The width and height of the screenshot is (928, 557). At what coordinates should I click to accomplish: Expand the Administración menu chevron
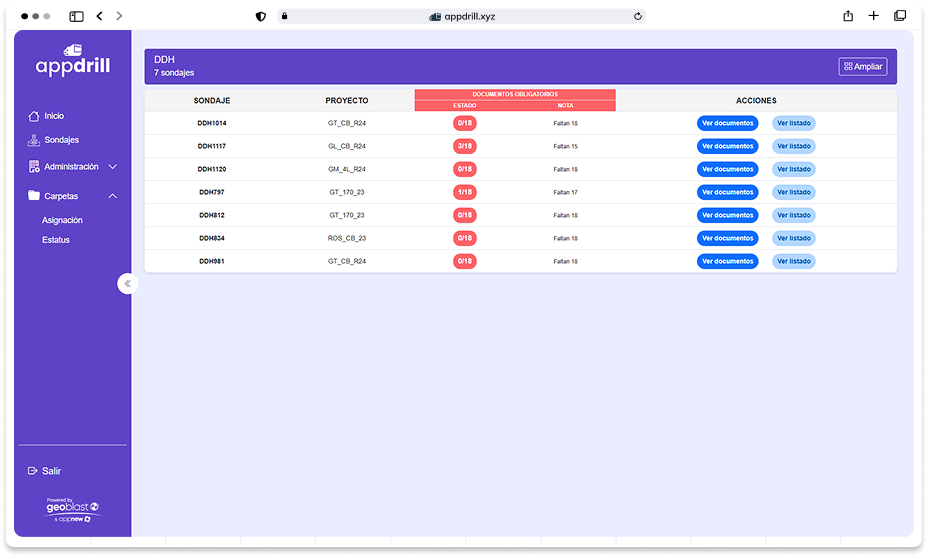point(113,167)
